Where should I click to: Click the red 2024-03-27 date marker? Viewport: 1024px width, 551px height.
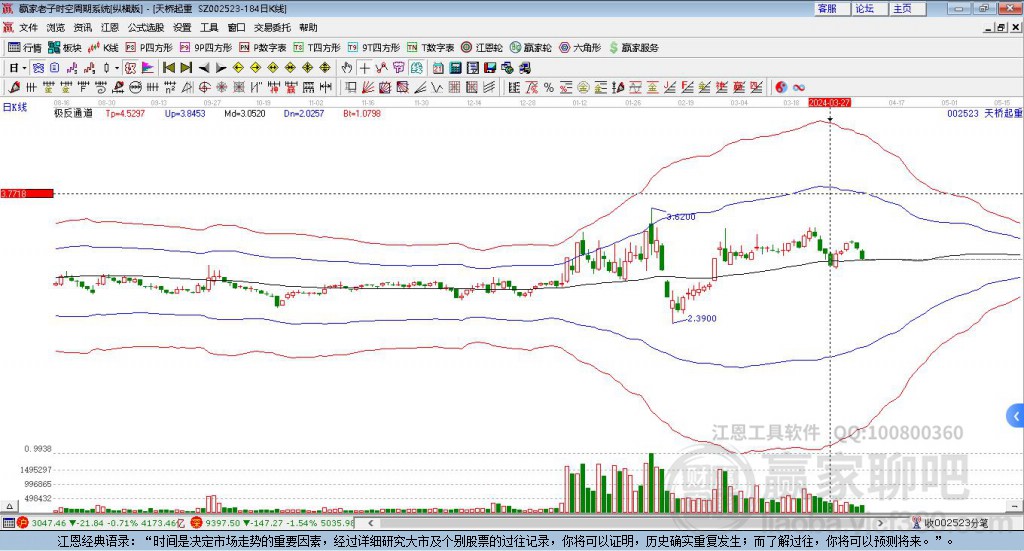pos(829,102)
